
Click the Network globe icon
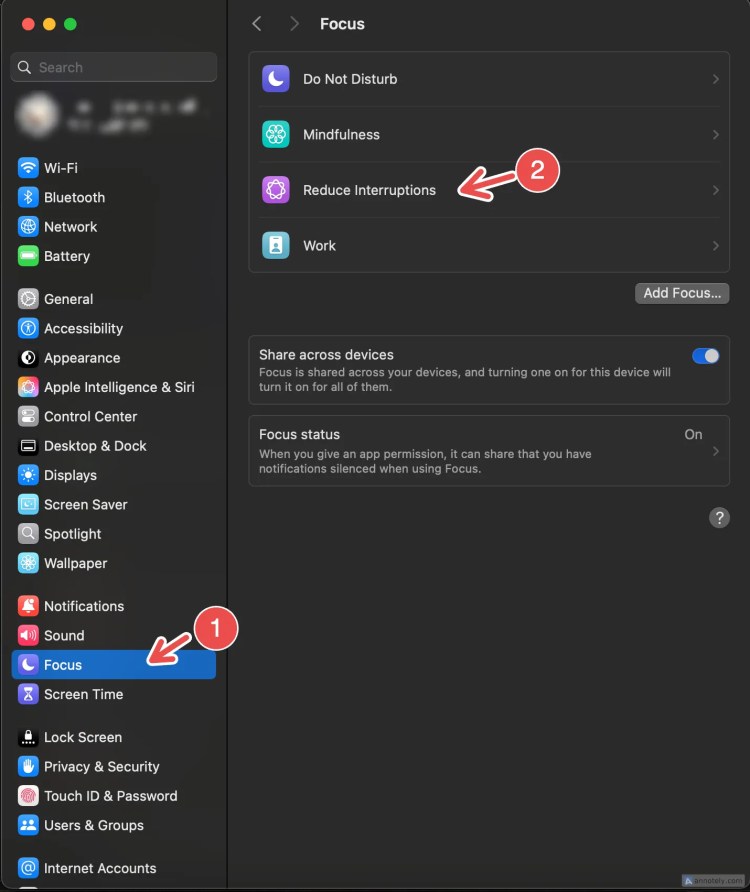click(x=28, y=226)
